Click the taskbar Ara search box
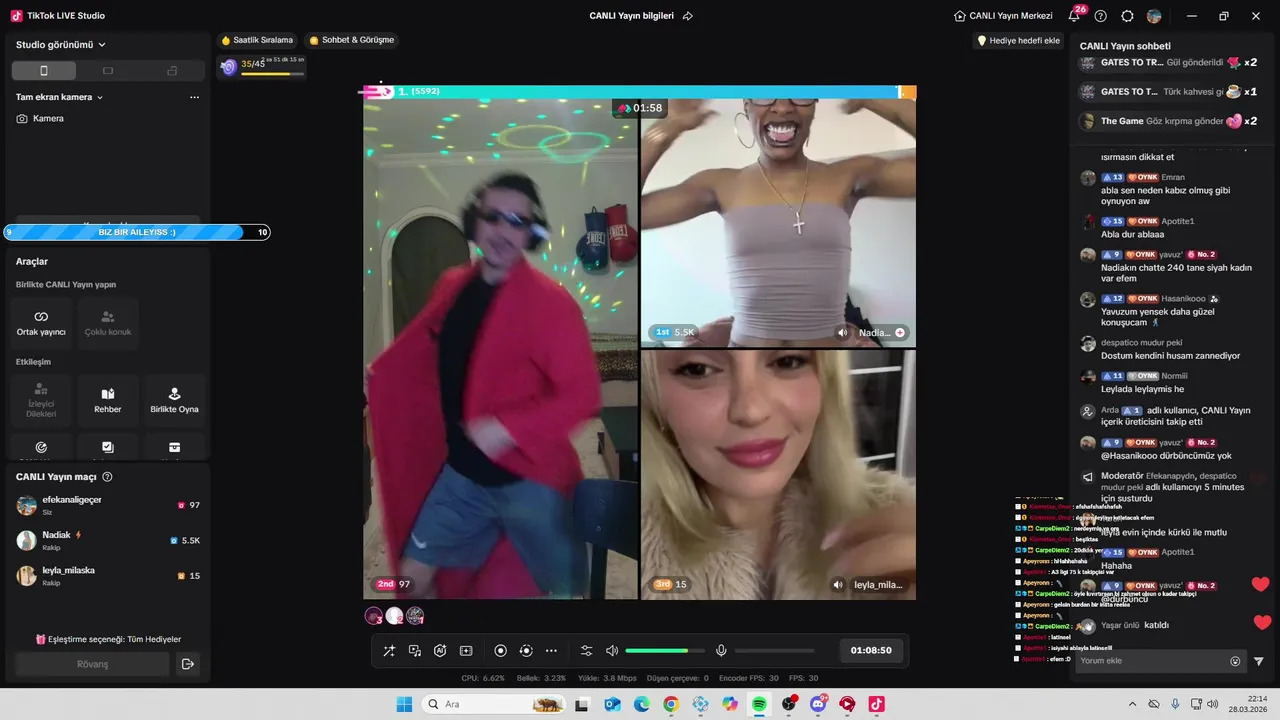1280x720 pixels. click(494, 704)
